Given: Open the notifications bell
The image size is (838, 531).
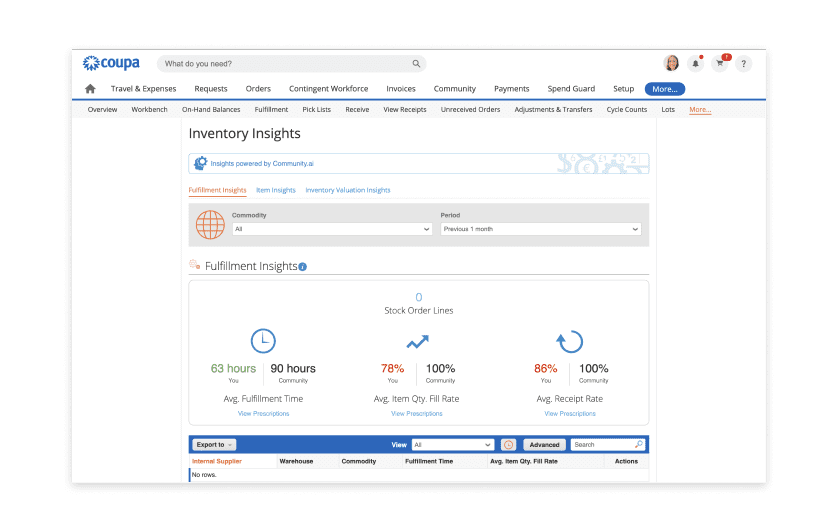Looking at the screenshot, I should [696, 64].
